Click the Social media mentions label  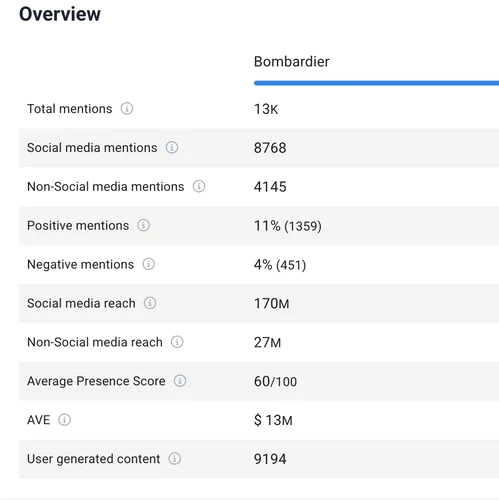coord(92,148)
